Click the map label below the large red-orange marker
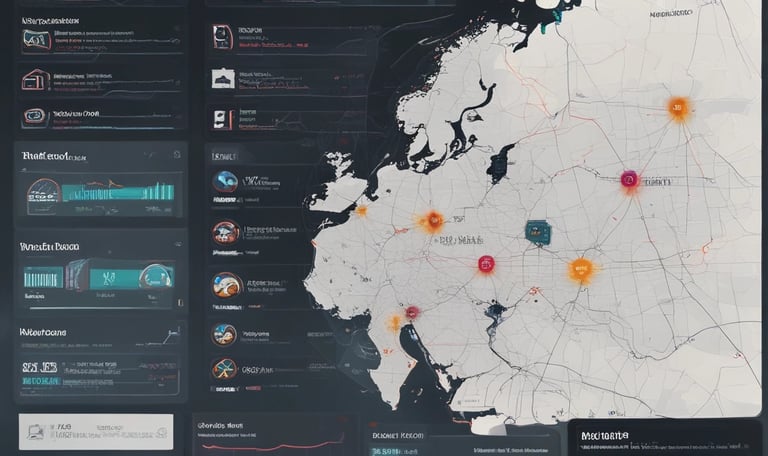 461,240
